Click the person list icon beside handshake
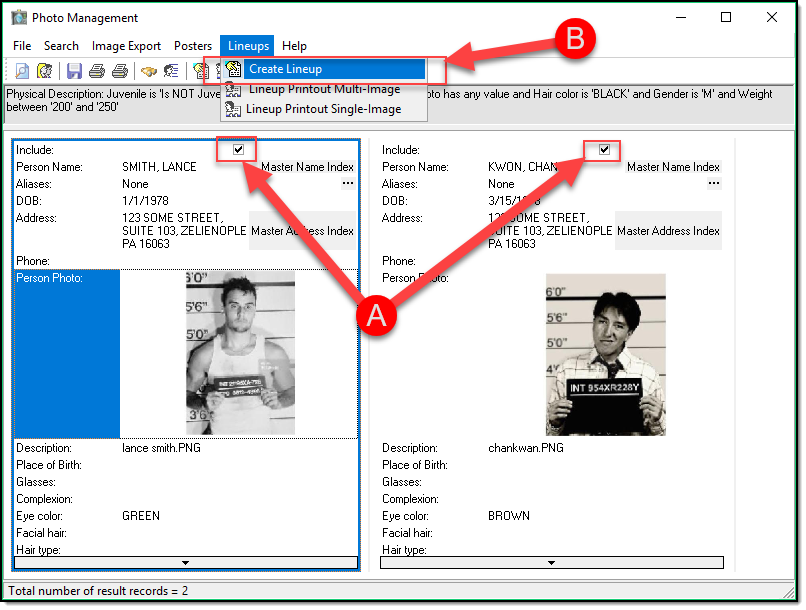The image size is (806, 610). (x=171, y=71)
